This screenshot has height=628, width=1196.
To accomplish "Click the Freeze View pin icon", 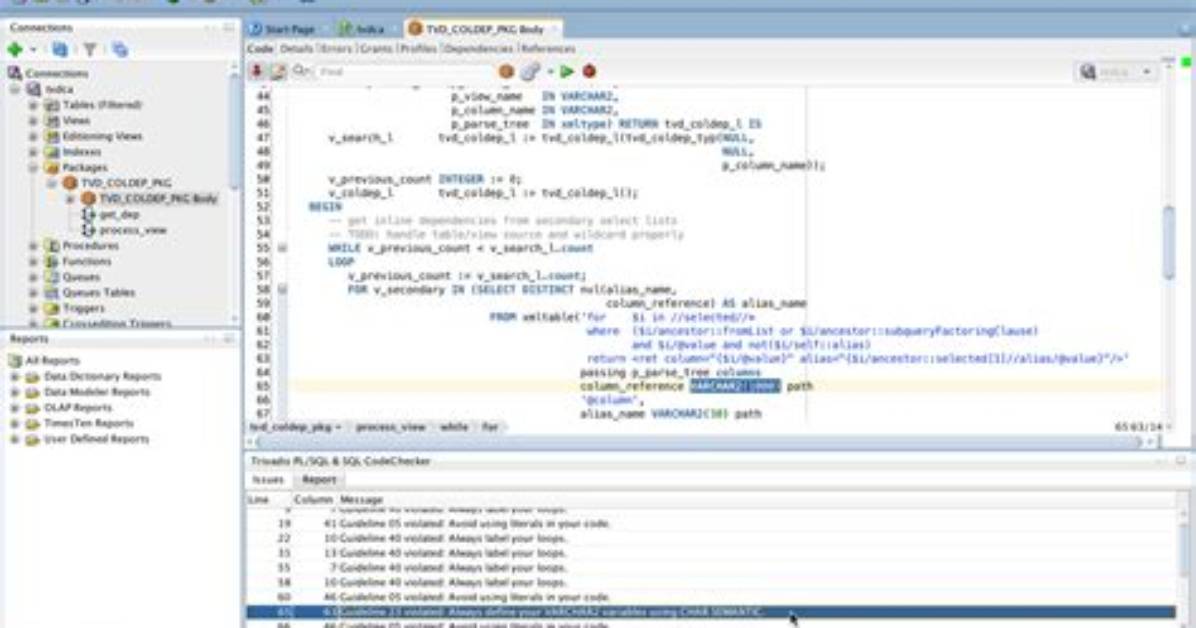I will tap(257, 71).
